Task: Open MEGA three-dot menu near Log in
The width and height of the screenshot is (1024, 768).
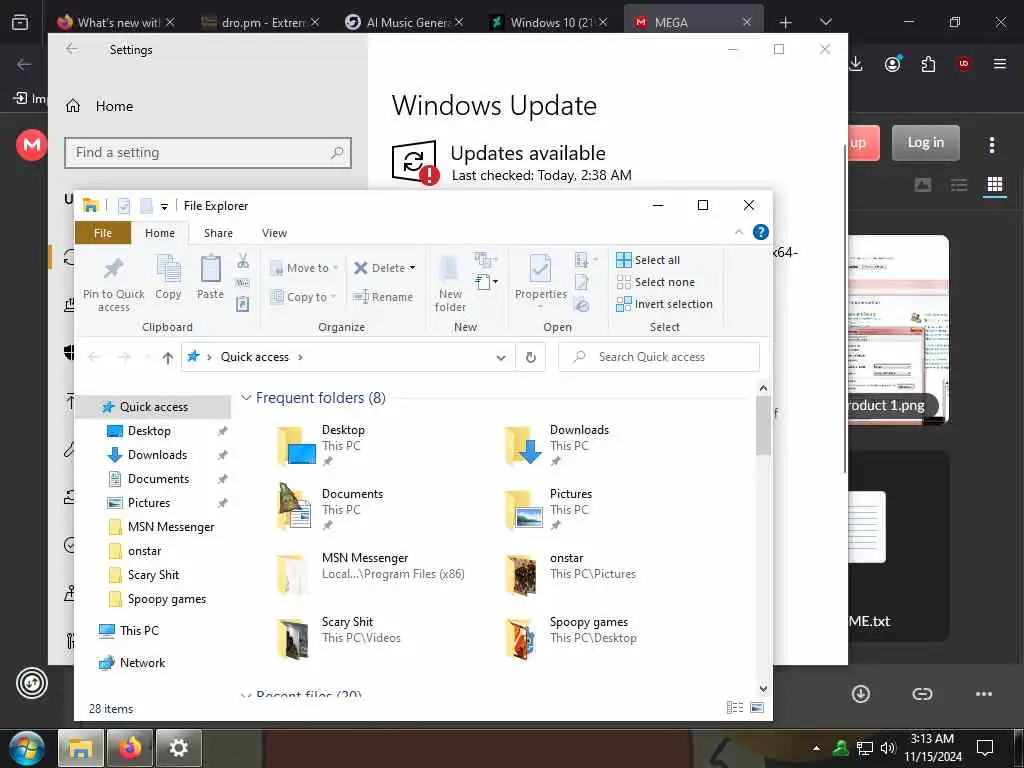Action: pyautogui.click(x=992, y=144)
